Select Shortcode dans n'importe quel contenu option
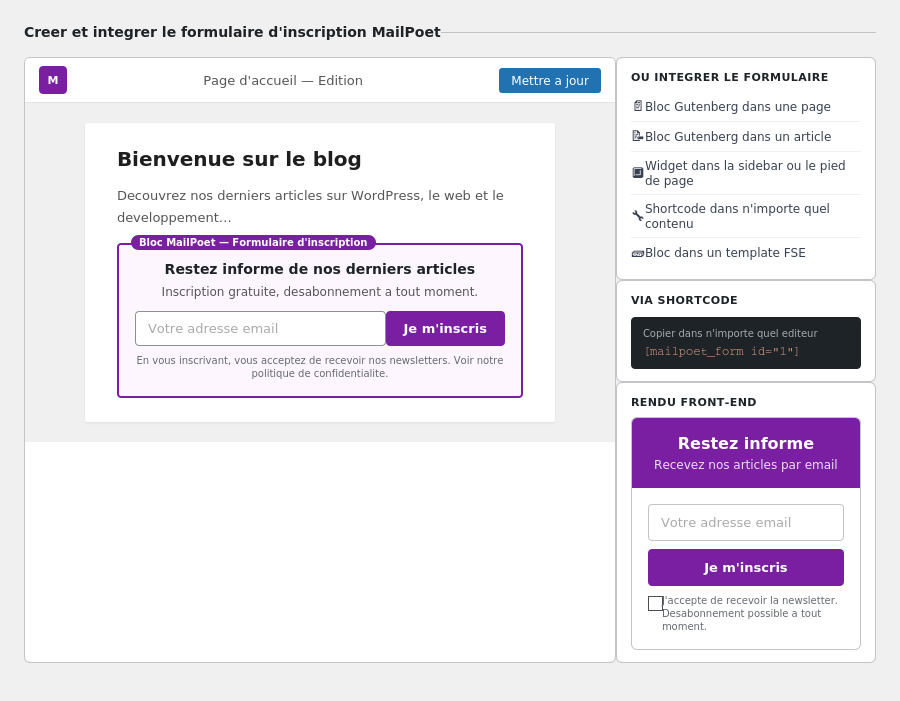 tap(746, 216)
